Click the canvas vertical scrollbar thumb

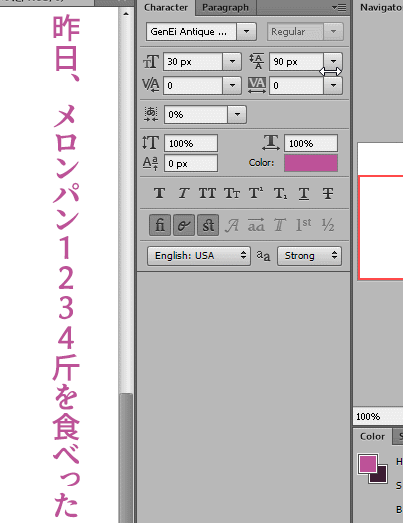[x=126, y=458]
